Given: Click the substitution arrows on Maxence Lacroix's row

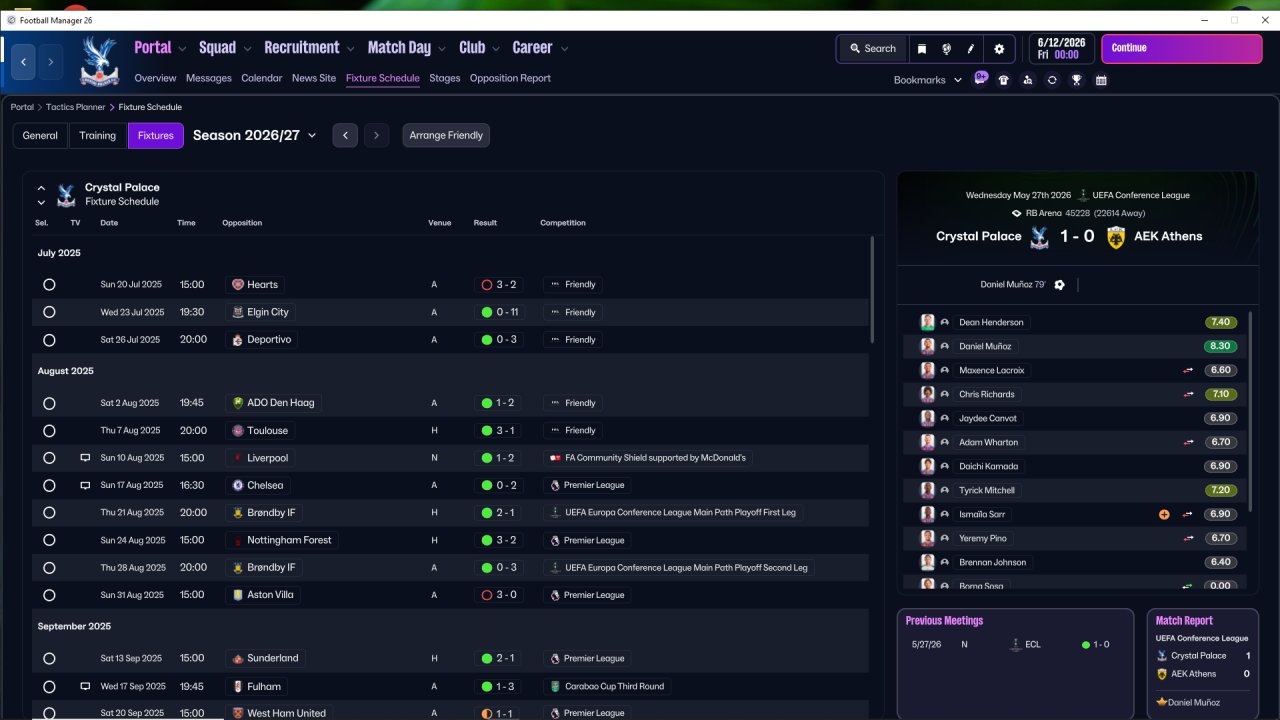Looking at the screenshot, I should (1188, 370).
